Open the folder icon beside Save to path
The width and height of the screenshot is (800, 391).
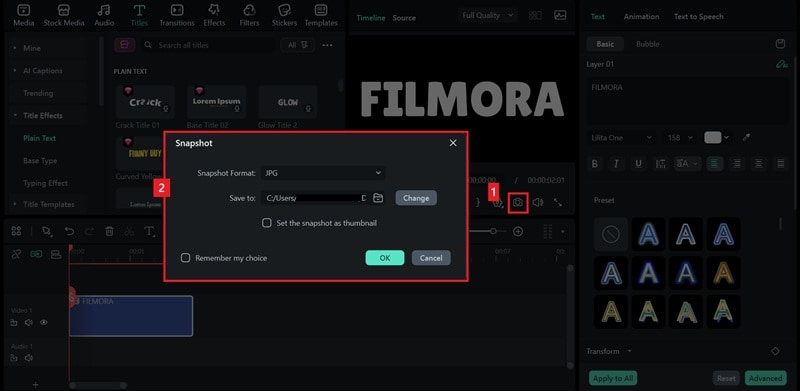pyautogui.click(x=378, y=198)
